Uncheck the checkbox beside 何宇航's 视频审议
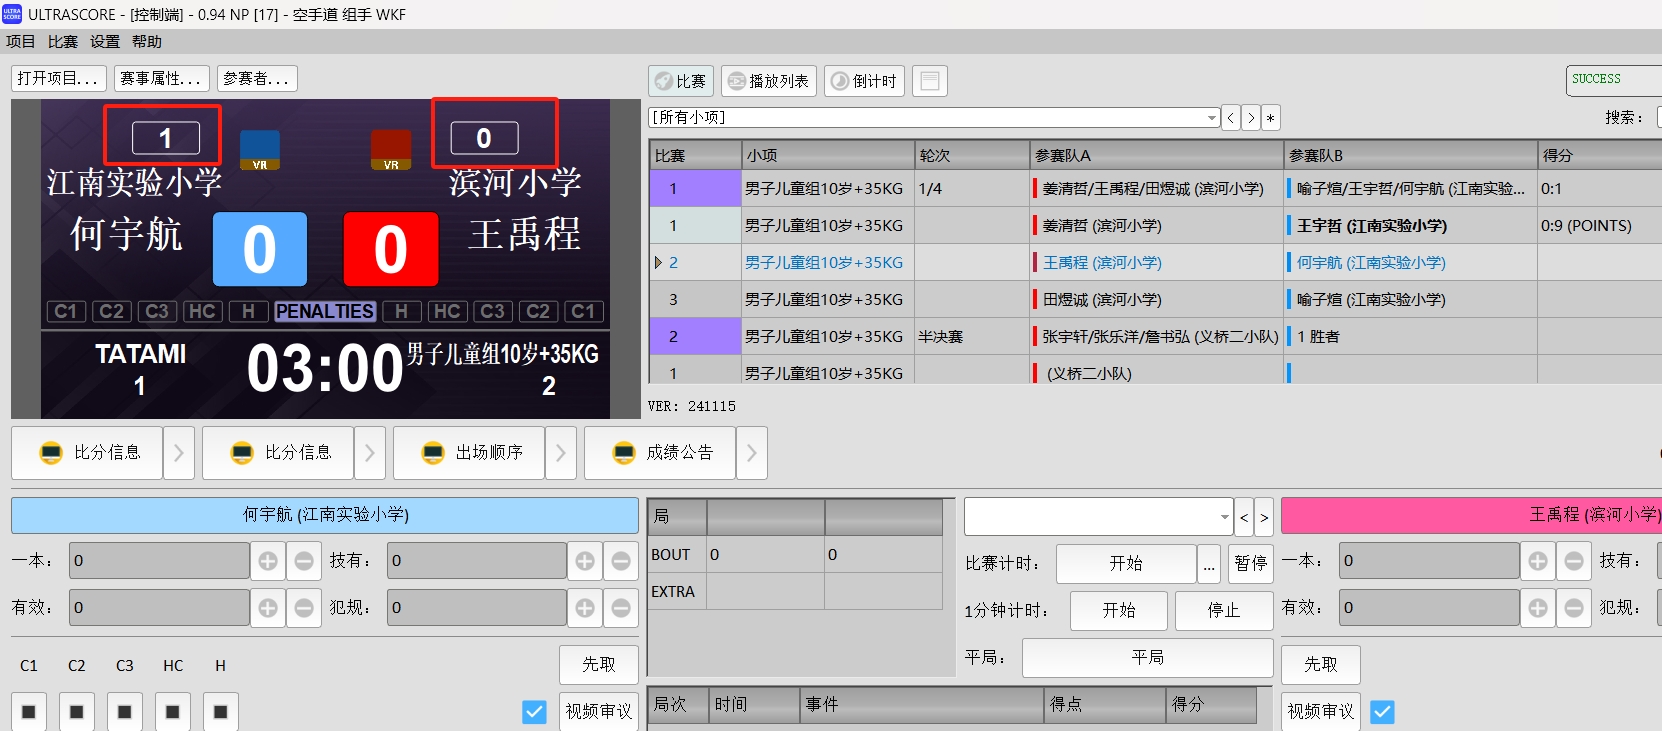 coord(534,711)
